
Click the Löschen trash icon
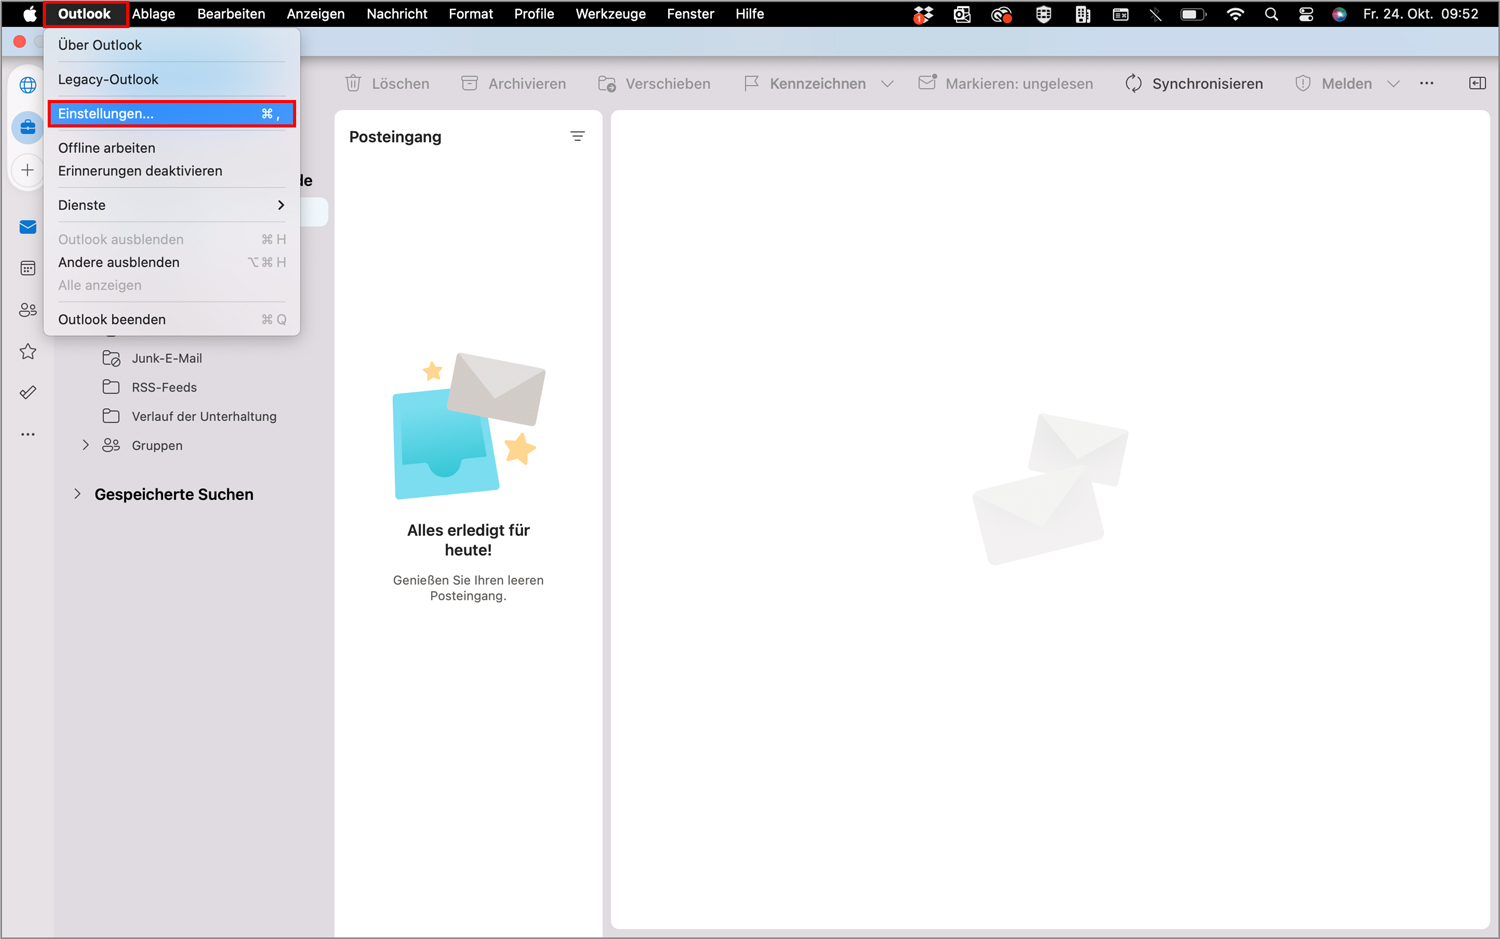353,83
